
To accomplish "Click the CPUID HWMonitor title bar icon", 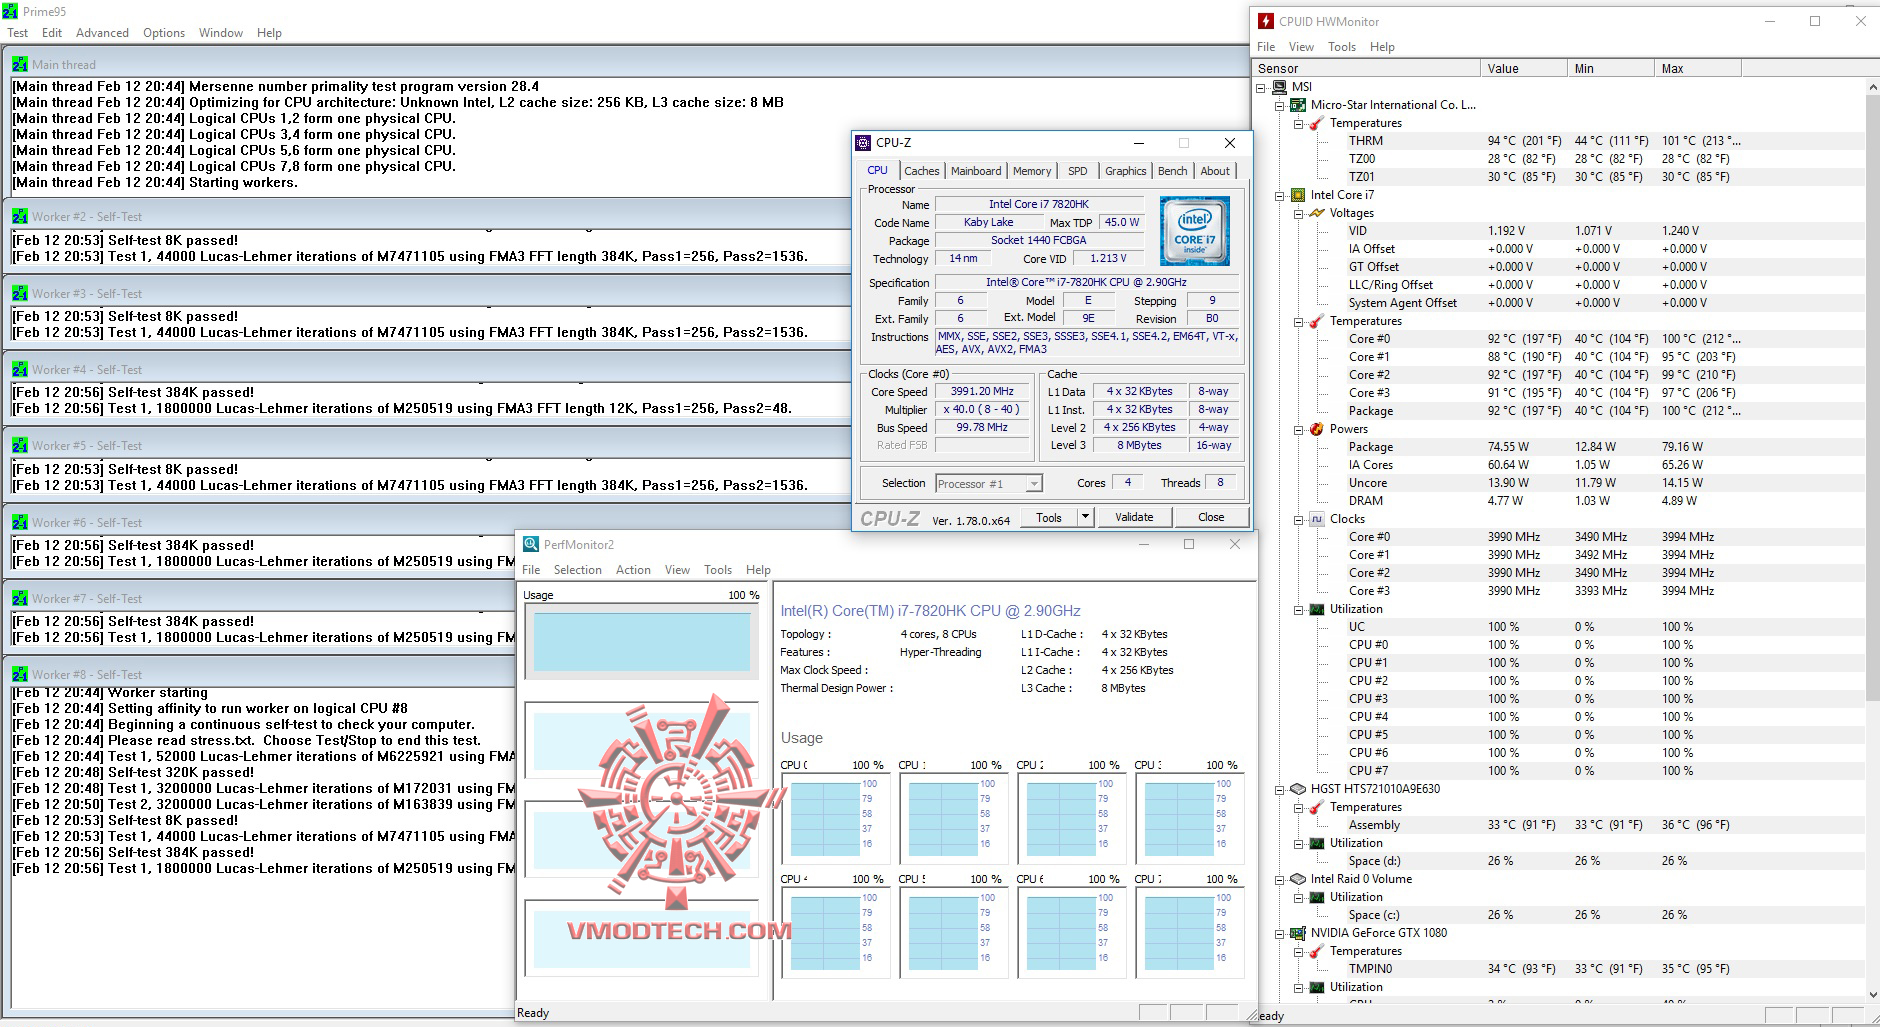I will pos(1266,21).
